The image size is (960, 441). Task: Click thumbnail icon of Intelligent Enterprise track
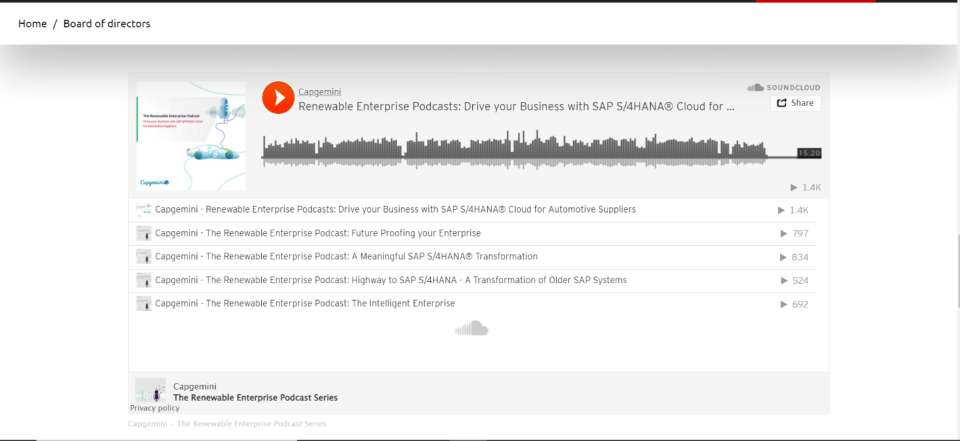[143, 303]
